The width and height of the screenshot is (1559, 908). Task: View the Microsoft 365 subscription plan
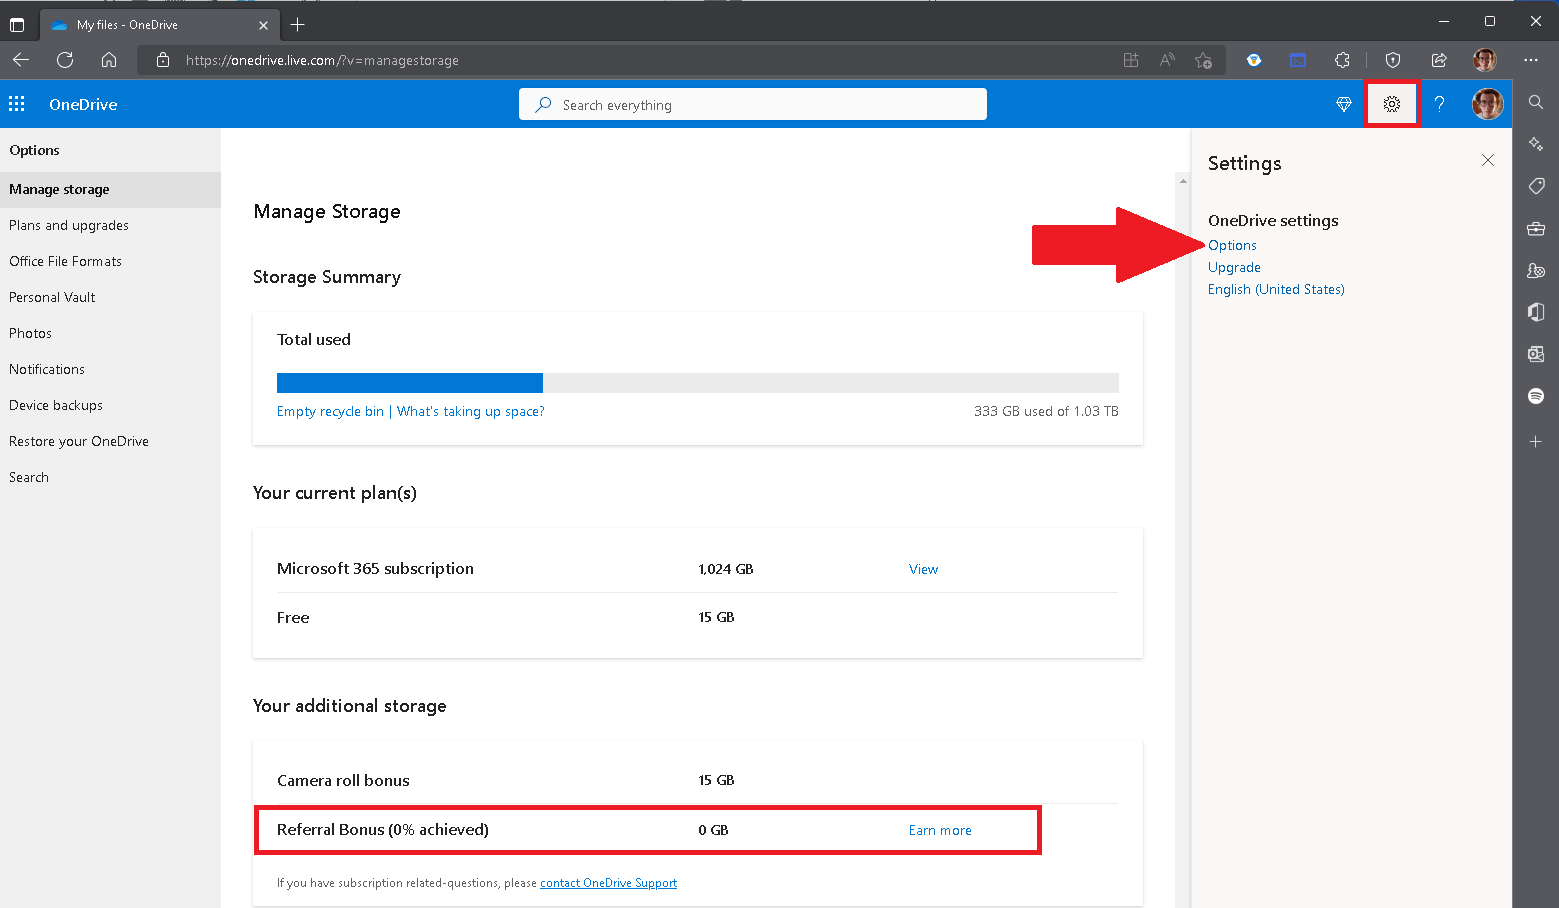tap(923, 569)
